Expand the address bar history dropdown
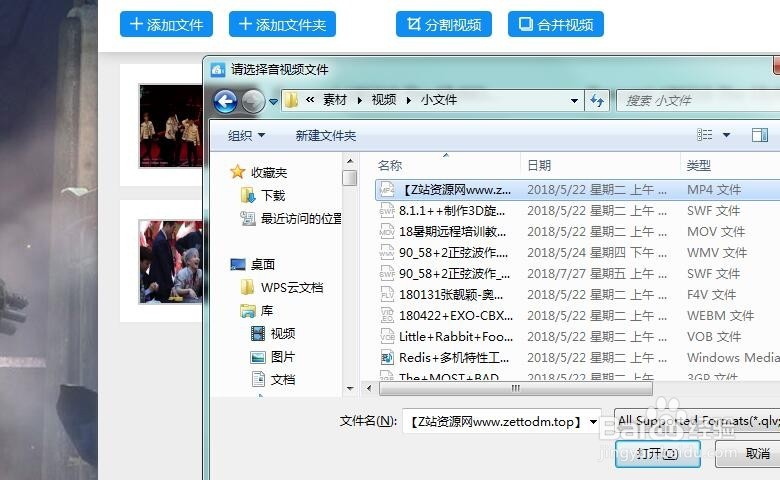780x480 pixels. pos(574,100)
